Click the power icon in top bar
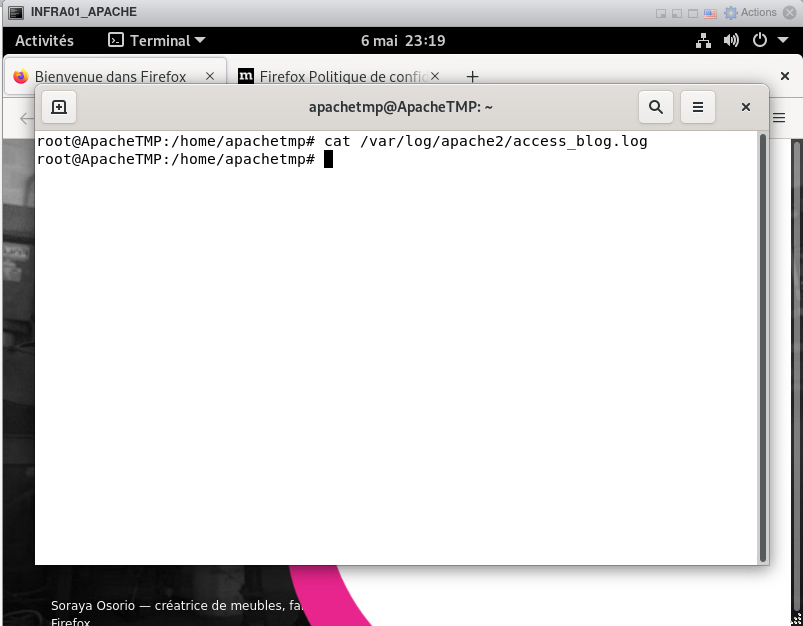The image size is (803, 626). coord(759,41)
